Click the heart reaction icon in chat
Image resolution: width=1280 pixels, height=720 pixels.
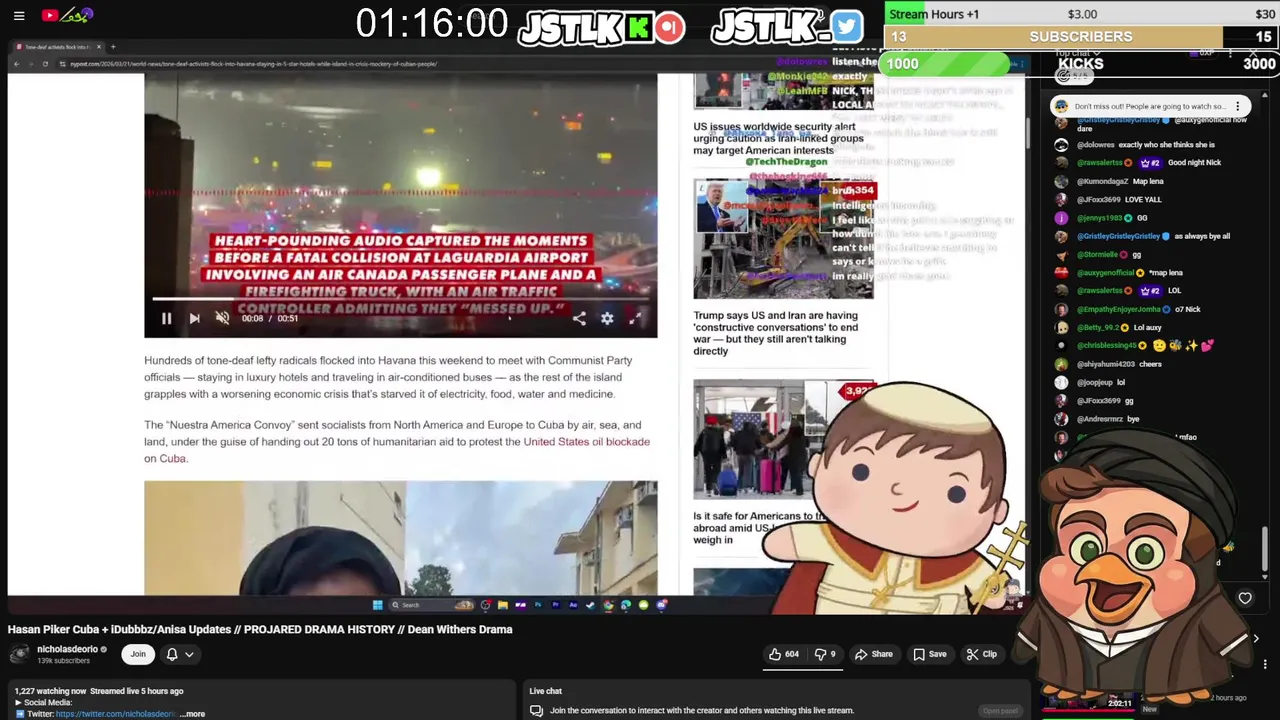[1245, 598]
